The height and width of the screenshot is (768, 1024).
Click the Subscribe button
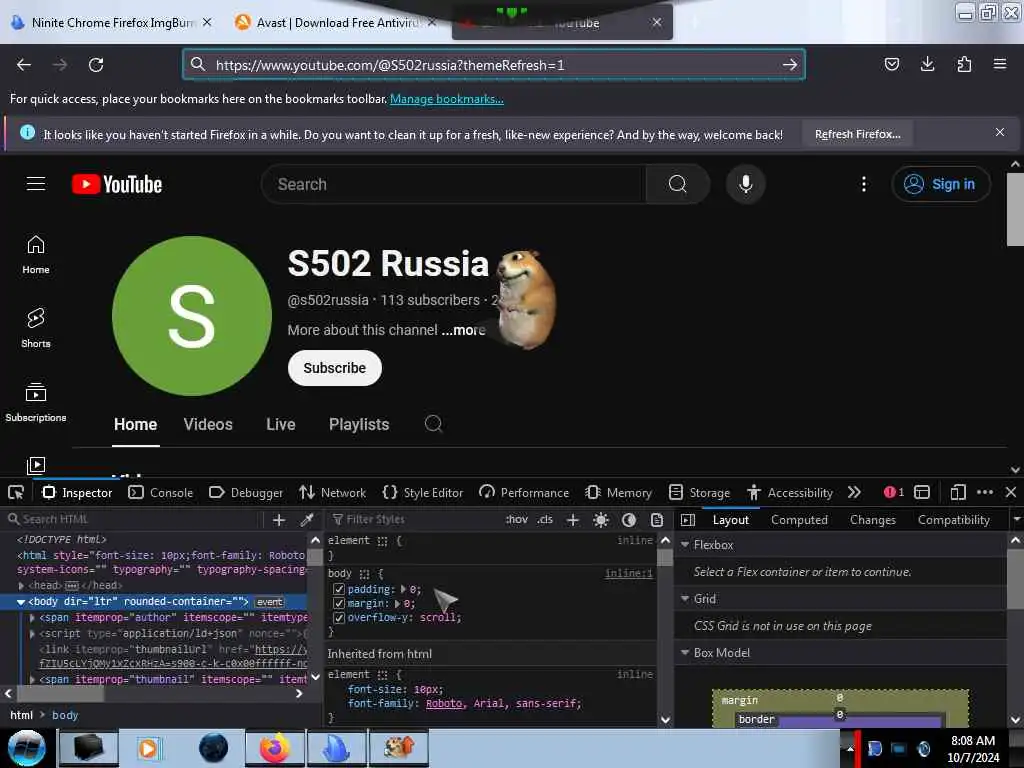(x=334, y=368)
